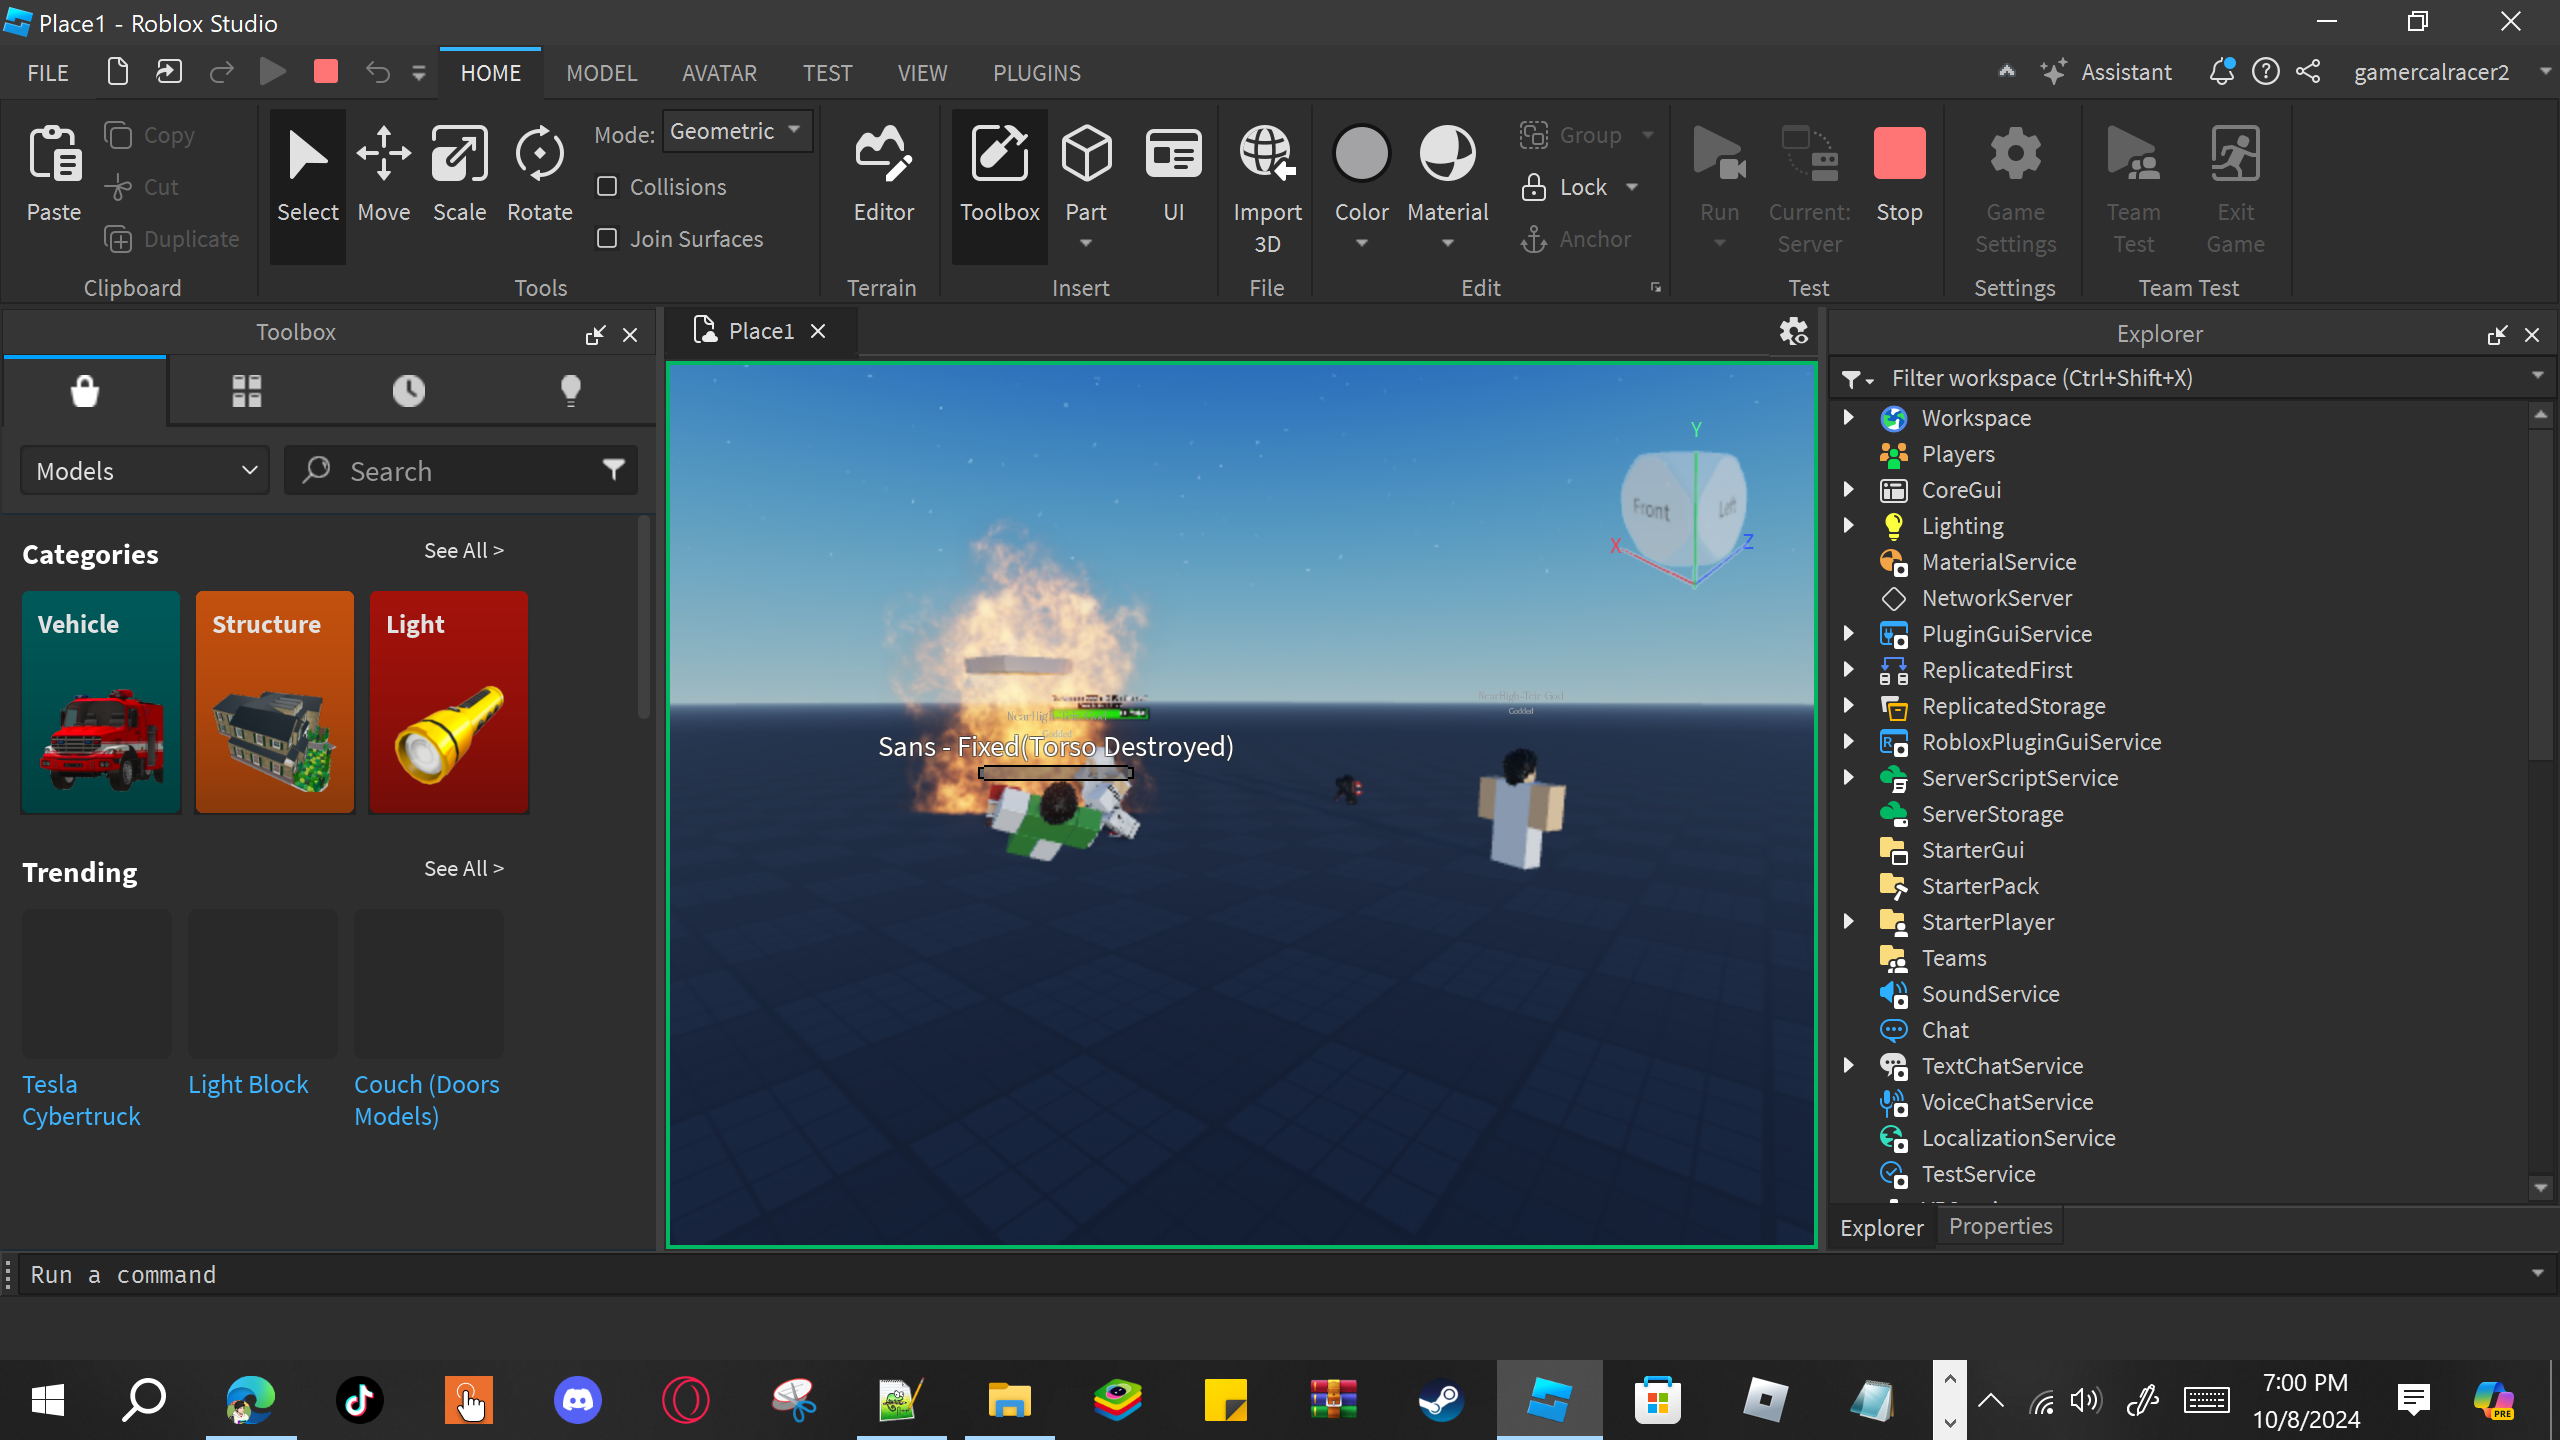The width and height of the screenshot is (2560, 1440).
Task: Open the Toolbox Recent tab icon
Action: (408, 390)
